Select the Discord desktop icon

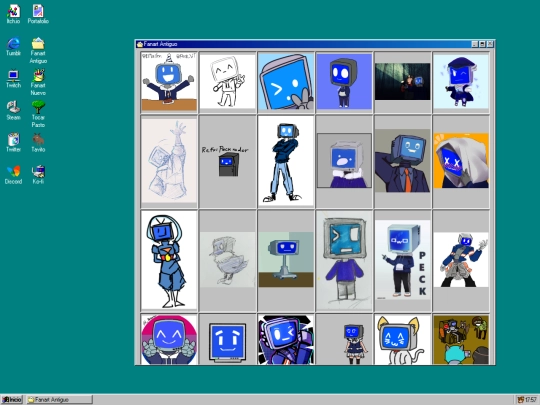13,175
